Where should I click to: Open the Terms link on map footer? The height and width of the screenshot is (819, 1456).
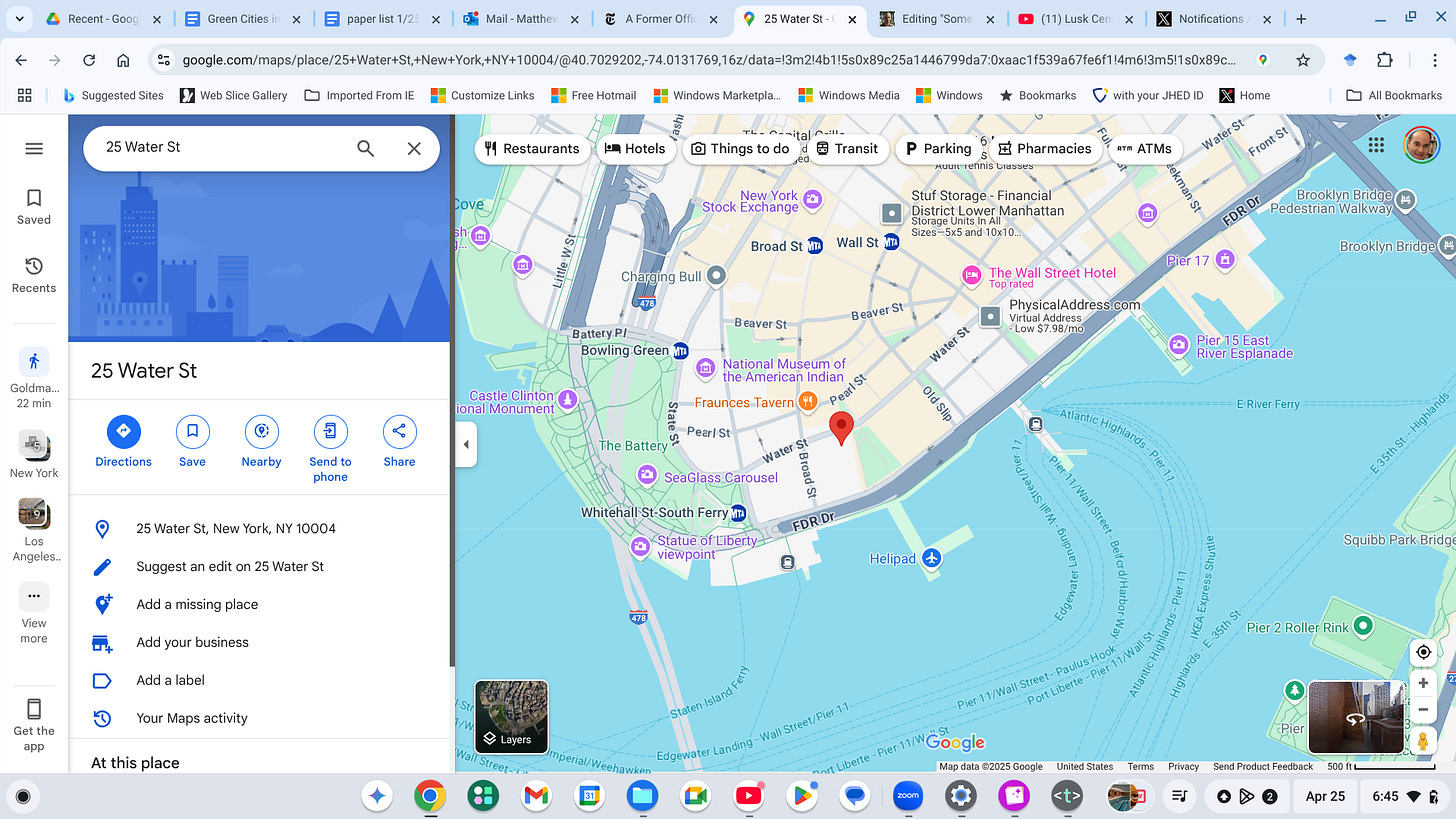click(x=1140, y=766)
